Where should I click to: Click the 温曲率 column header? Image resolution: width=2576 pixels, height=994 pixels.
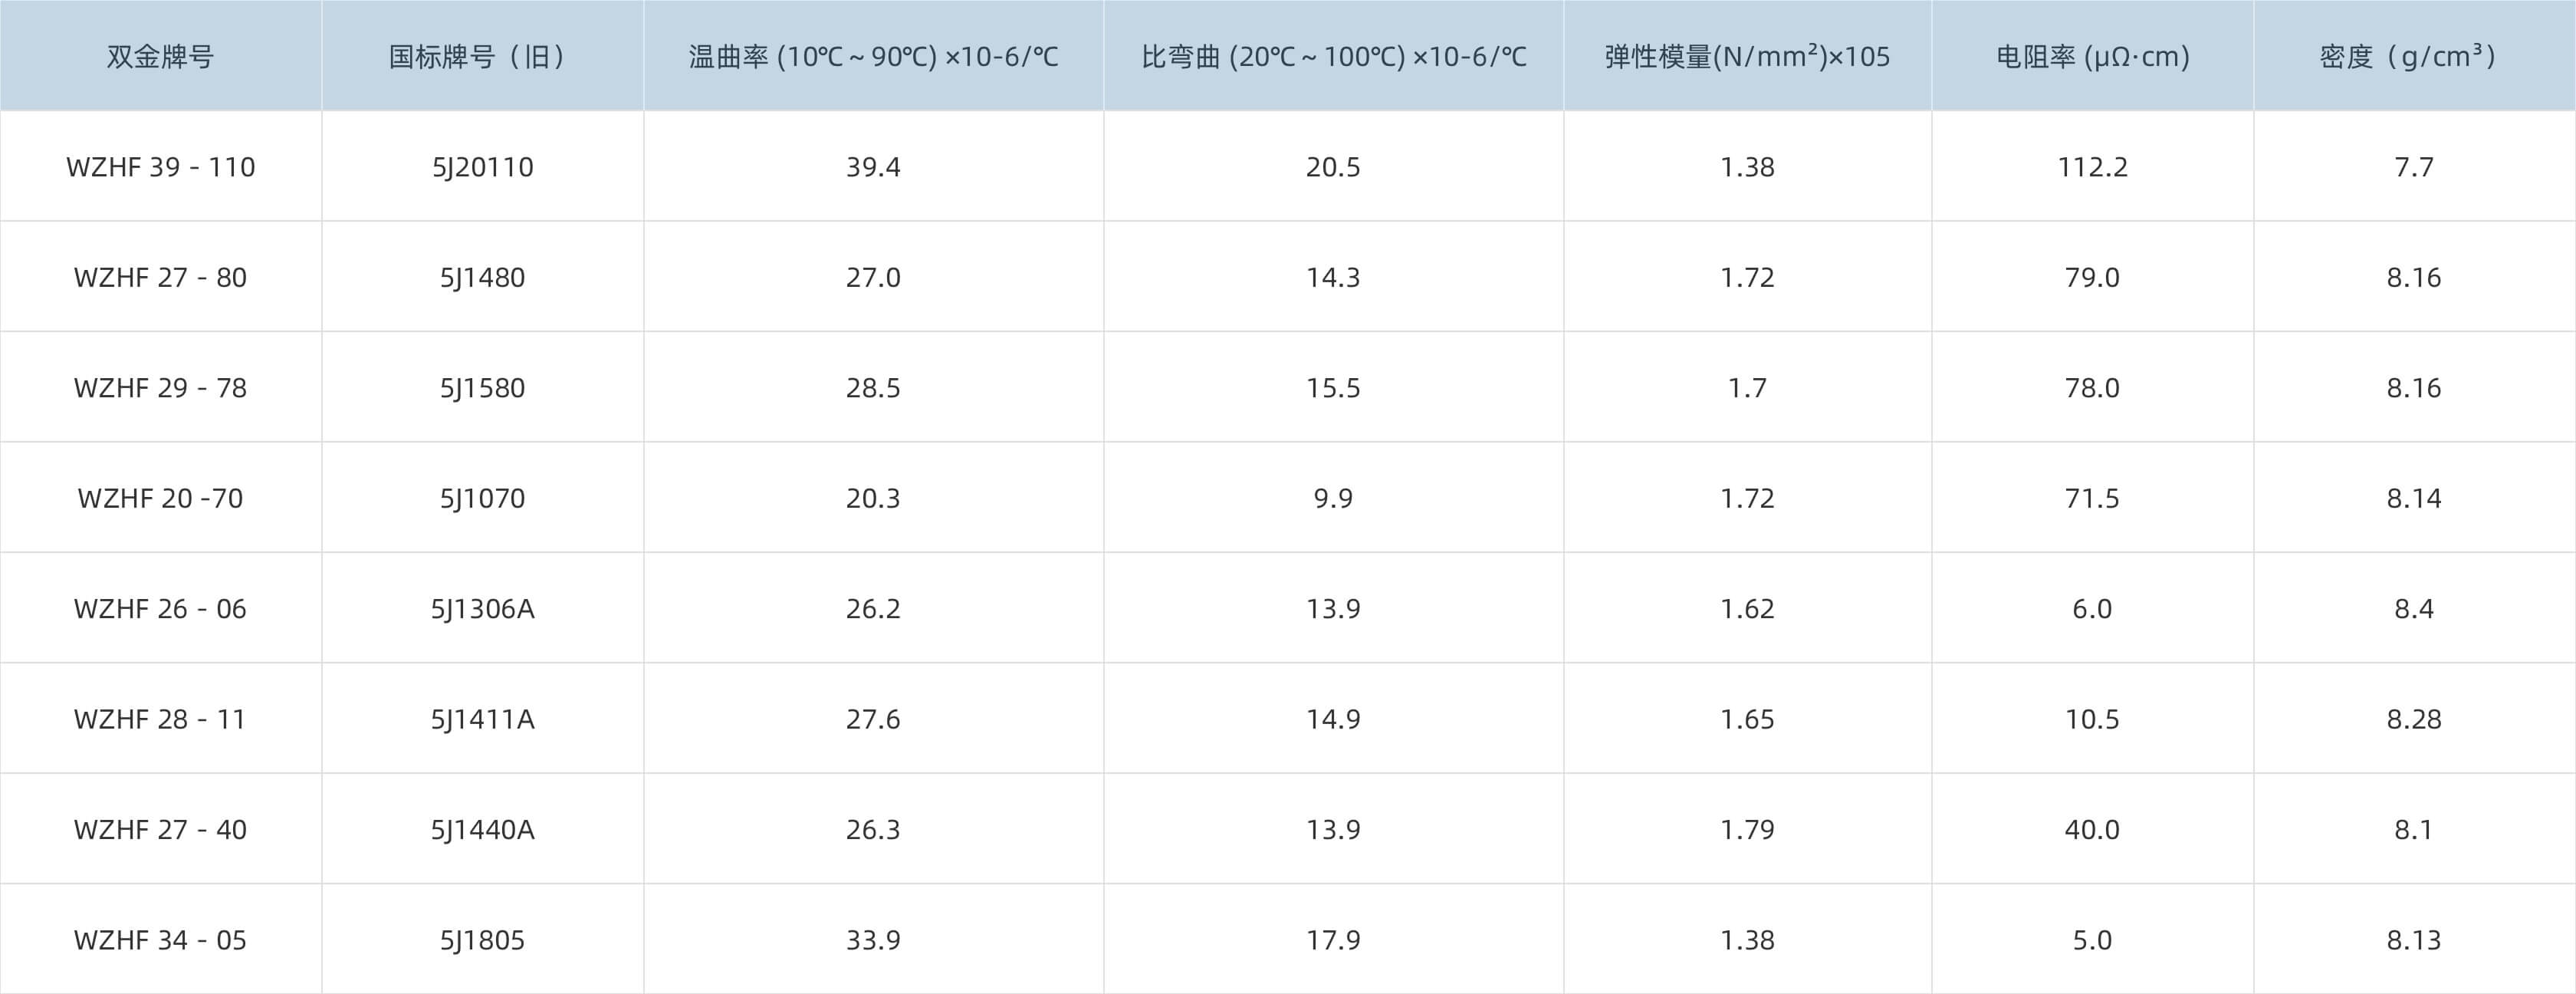click(873, 56)
